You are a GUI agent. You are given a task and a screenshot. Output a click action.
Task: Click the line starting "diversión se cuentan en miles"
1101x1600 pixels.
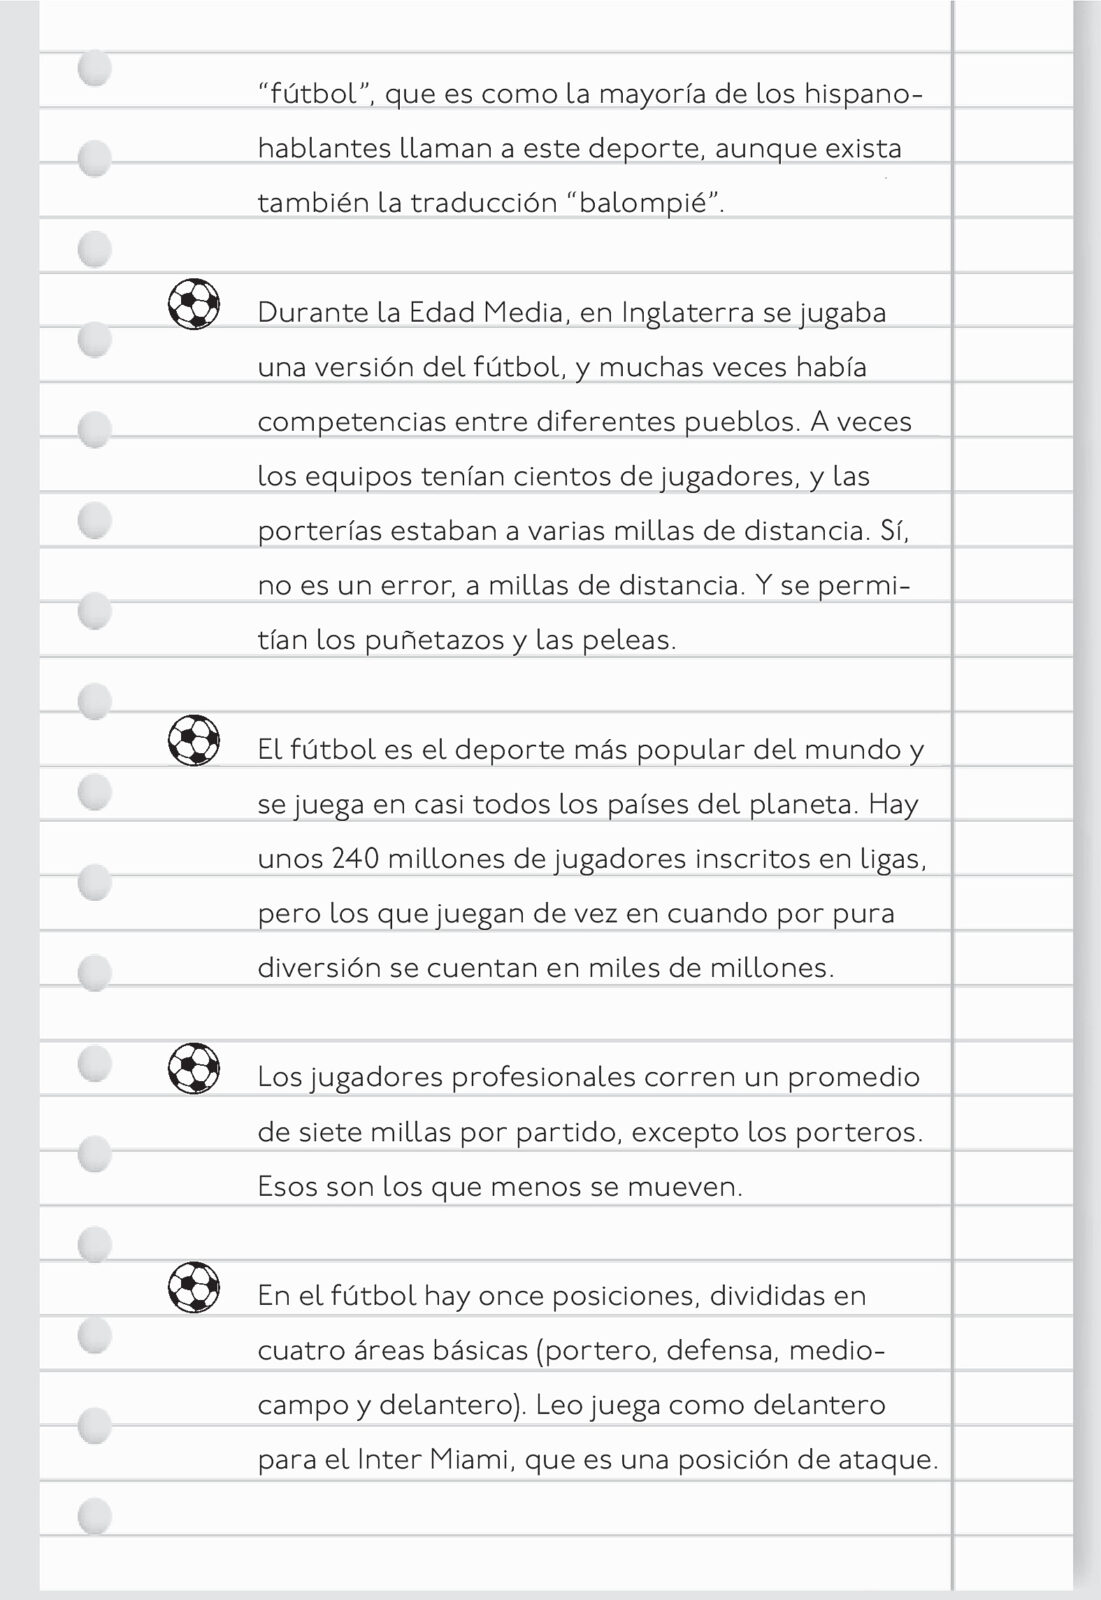point(546,968)
